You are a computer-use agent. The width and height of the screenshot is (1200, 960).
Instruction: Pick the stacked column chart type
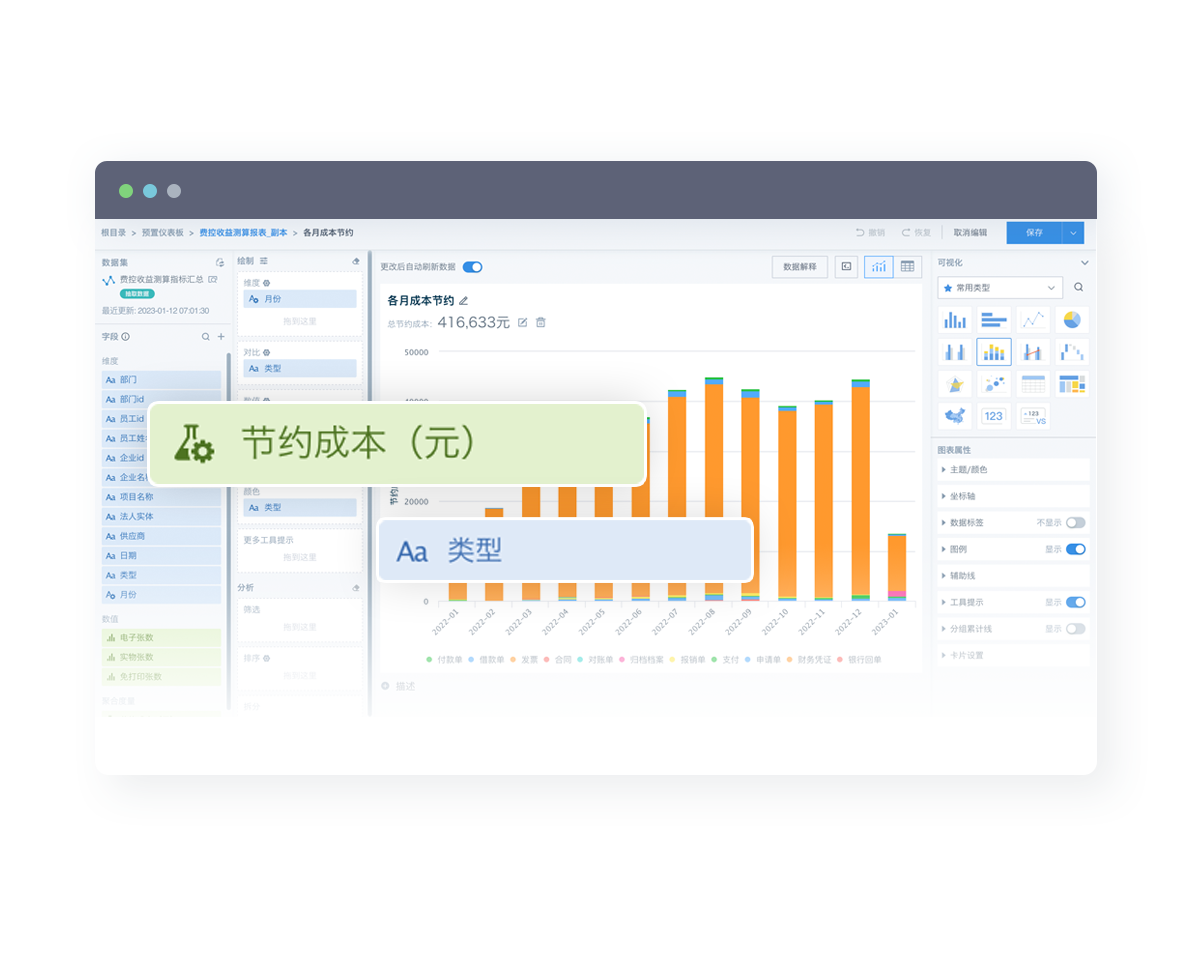(994, 352)
